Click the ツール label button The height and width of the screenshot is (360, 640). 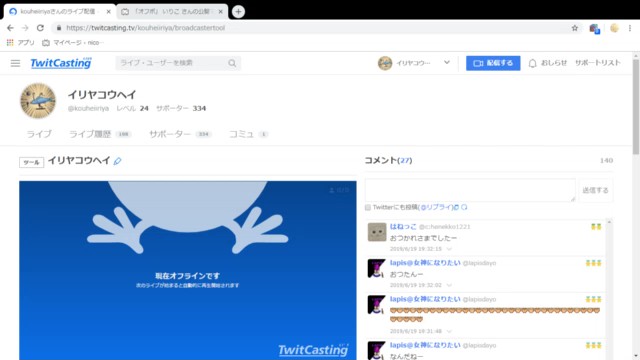[x=31, y=162]
